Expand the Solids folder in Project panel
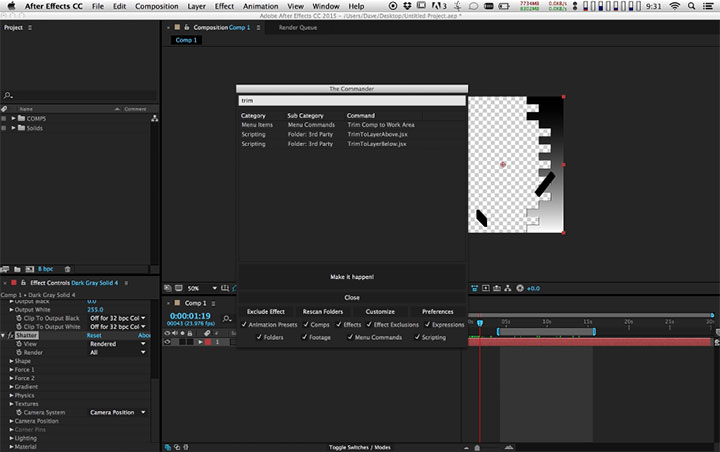 pyautogui.click(x=13, y=128)
